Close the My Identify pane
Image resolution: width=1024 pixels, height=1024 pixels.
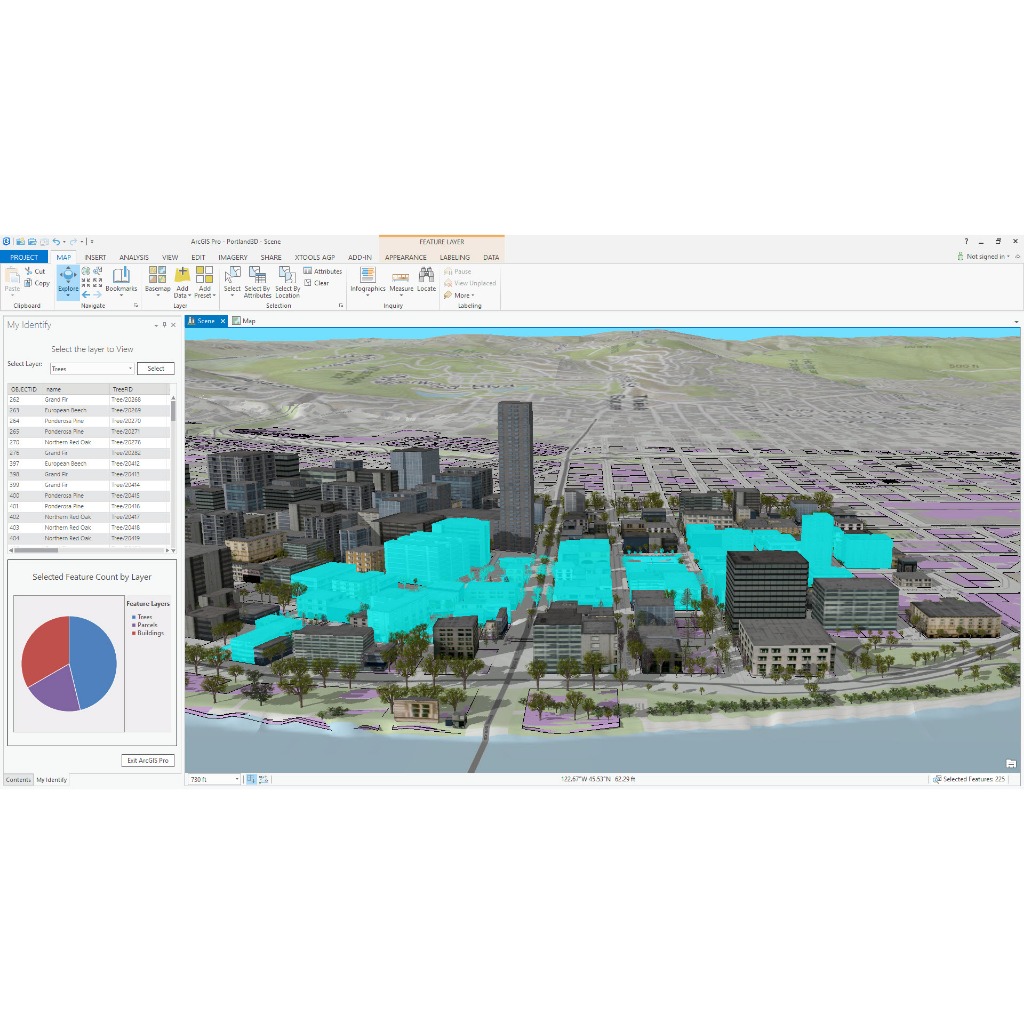(173, 325)
